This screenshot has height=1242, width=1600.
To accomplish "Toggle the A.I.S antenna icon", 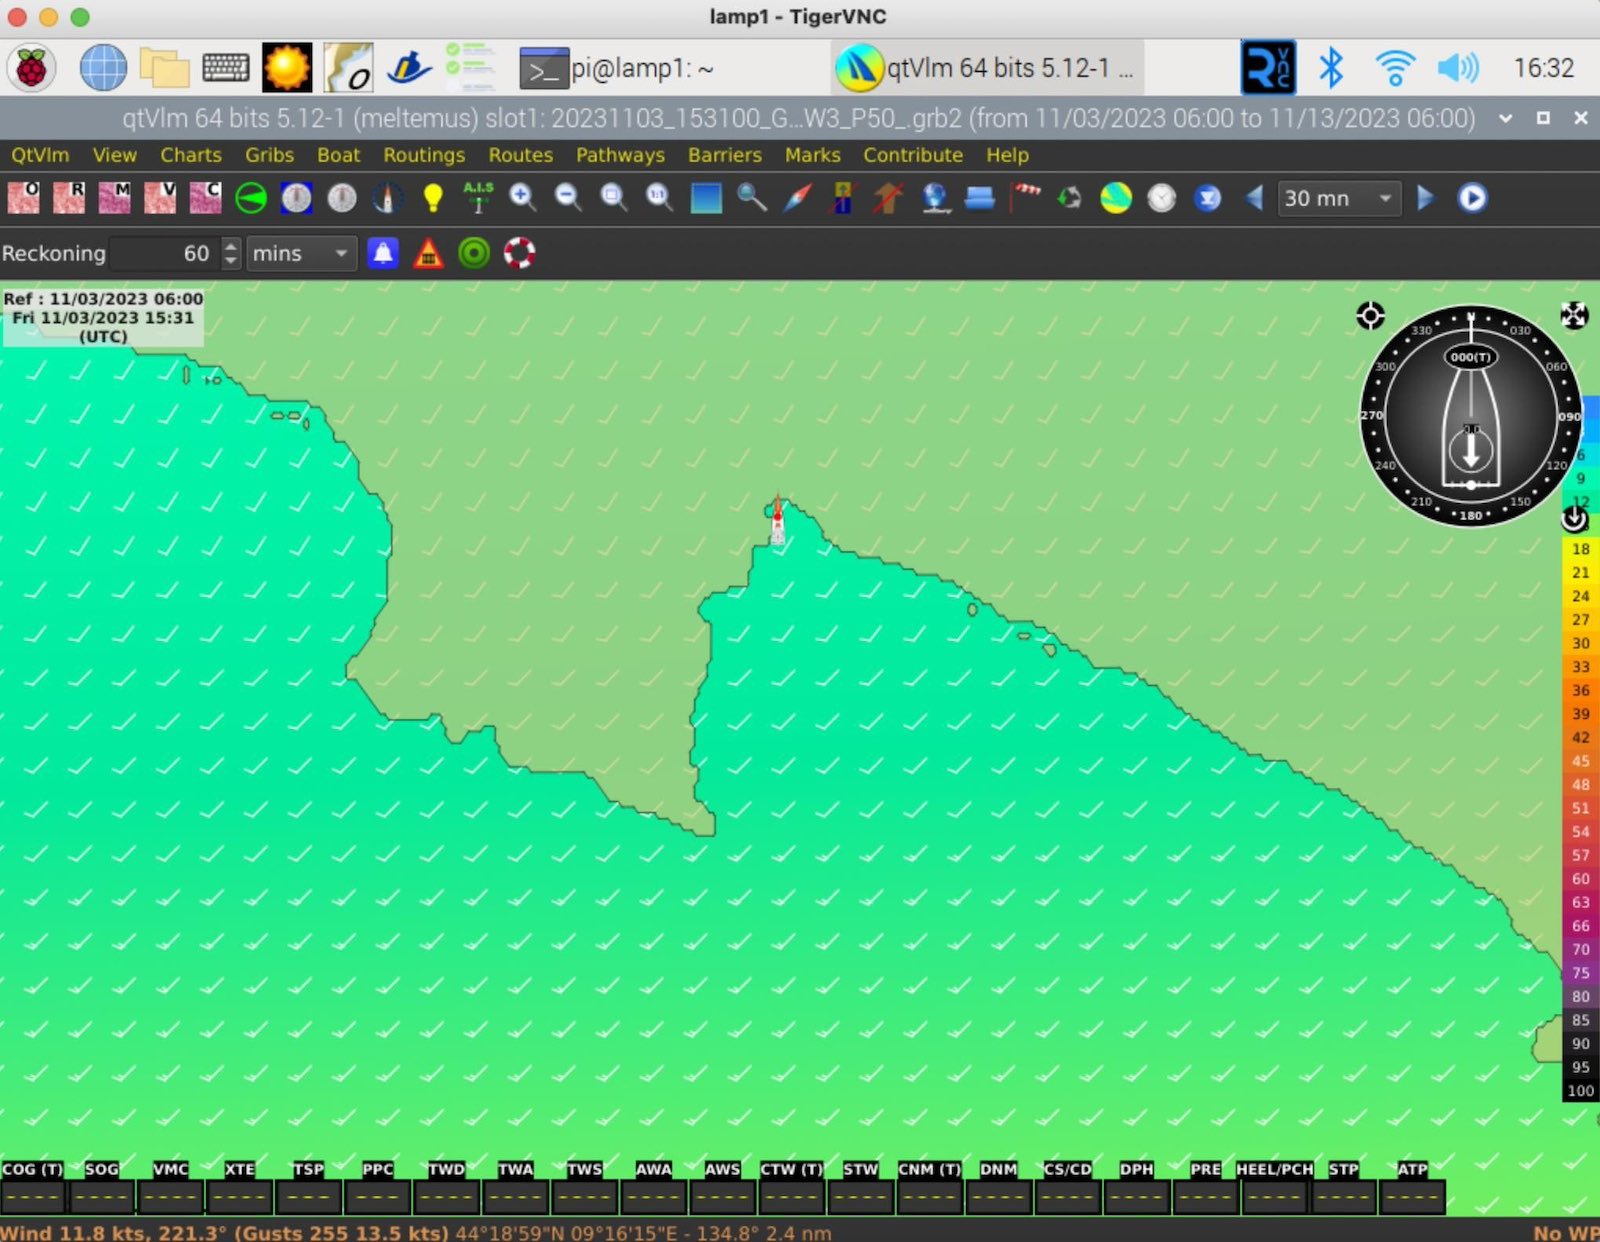I will (x=478, y=198).
